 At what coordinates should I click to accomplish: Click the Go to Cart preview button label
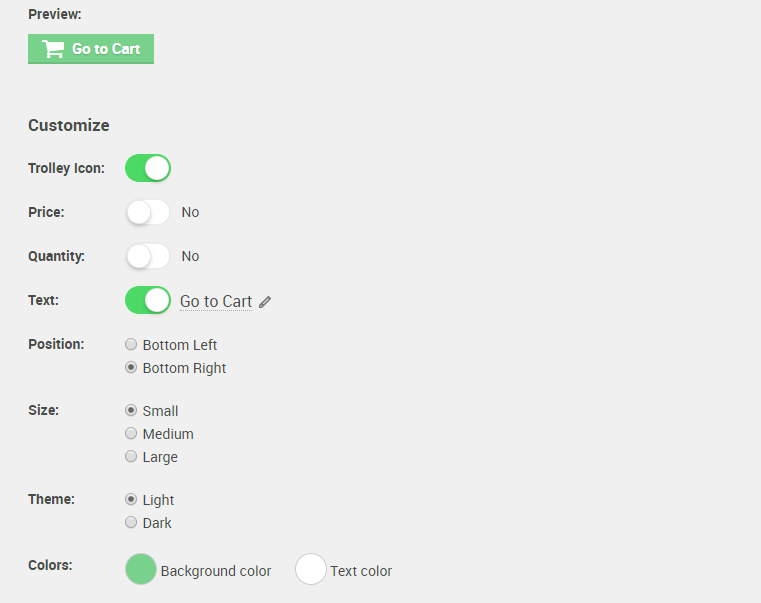coord(106,49)
